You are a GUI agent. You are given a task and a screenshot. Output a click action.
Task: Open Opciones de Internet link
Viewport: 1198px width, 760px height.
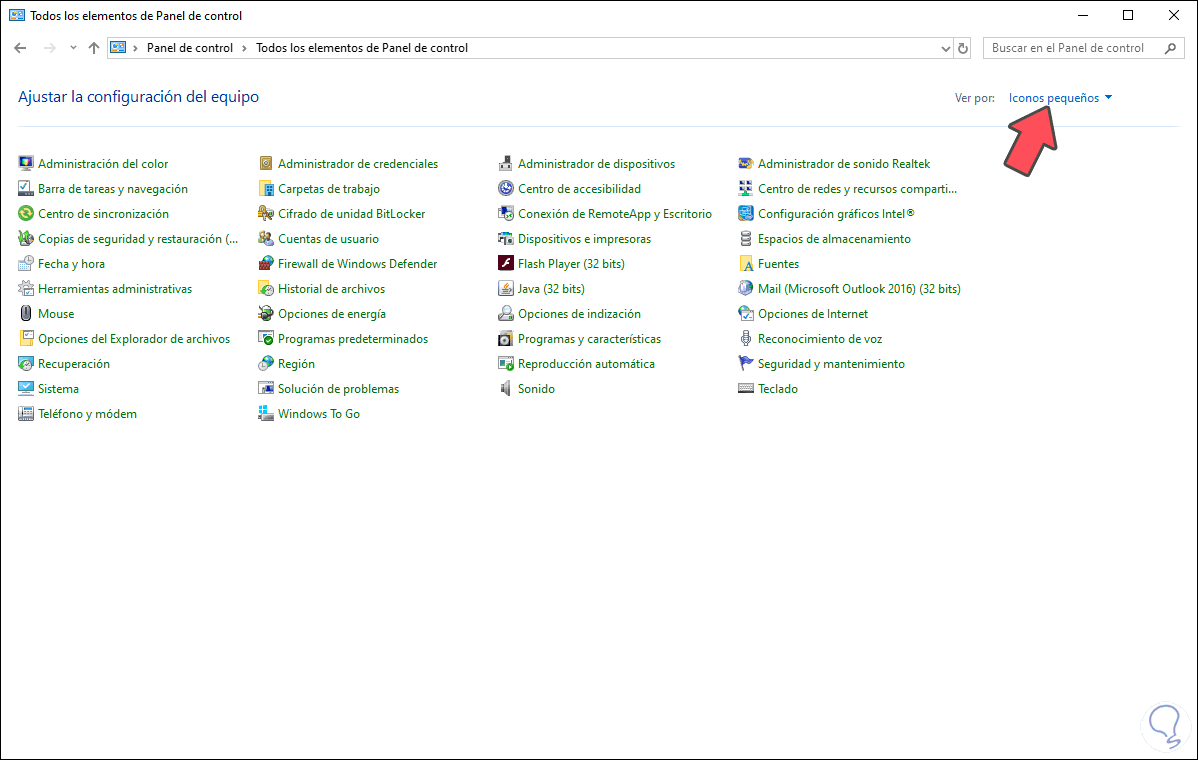[813, 314]
